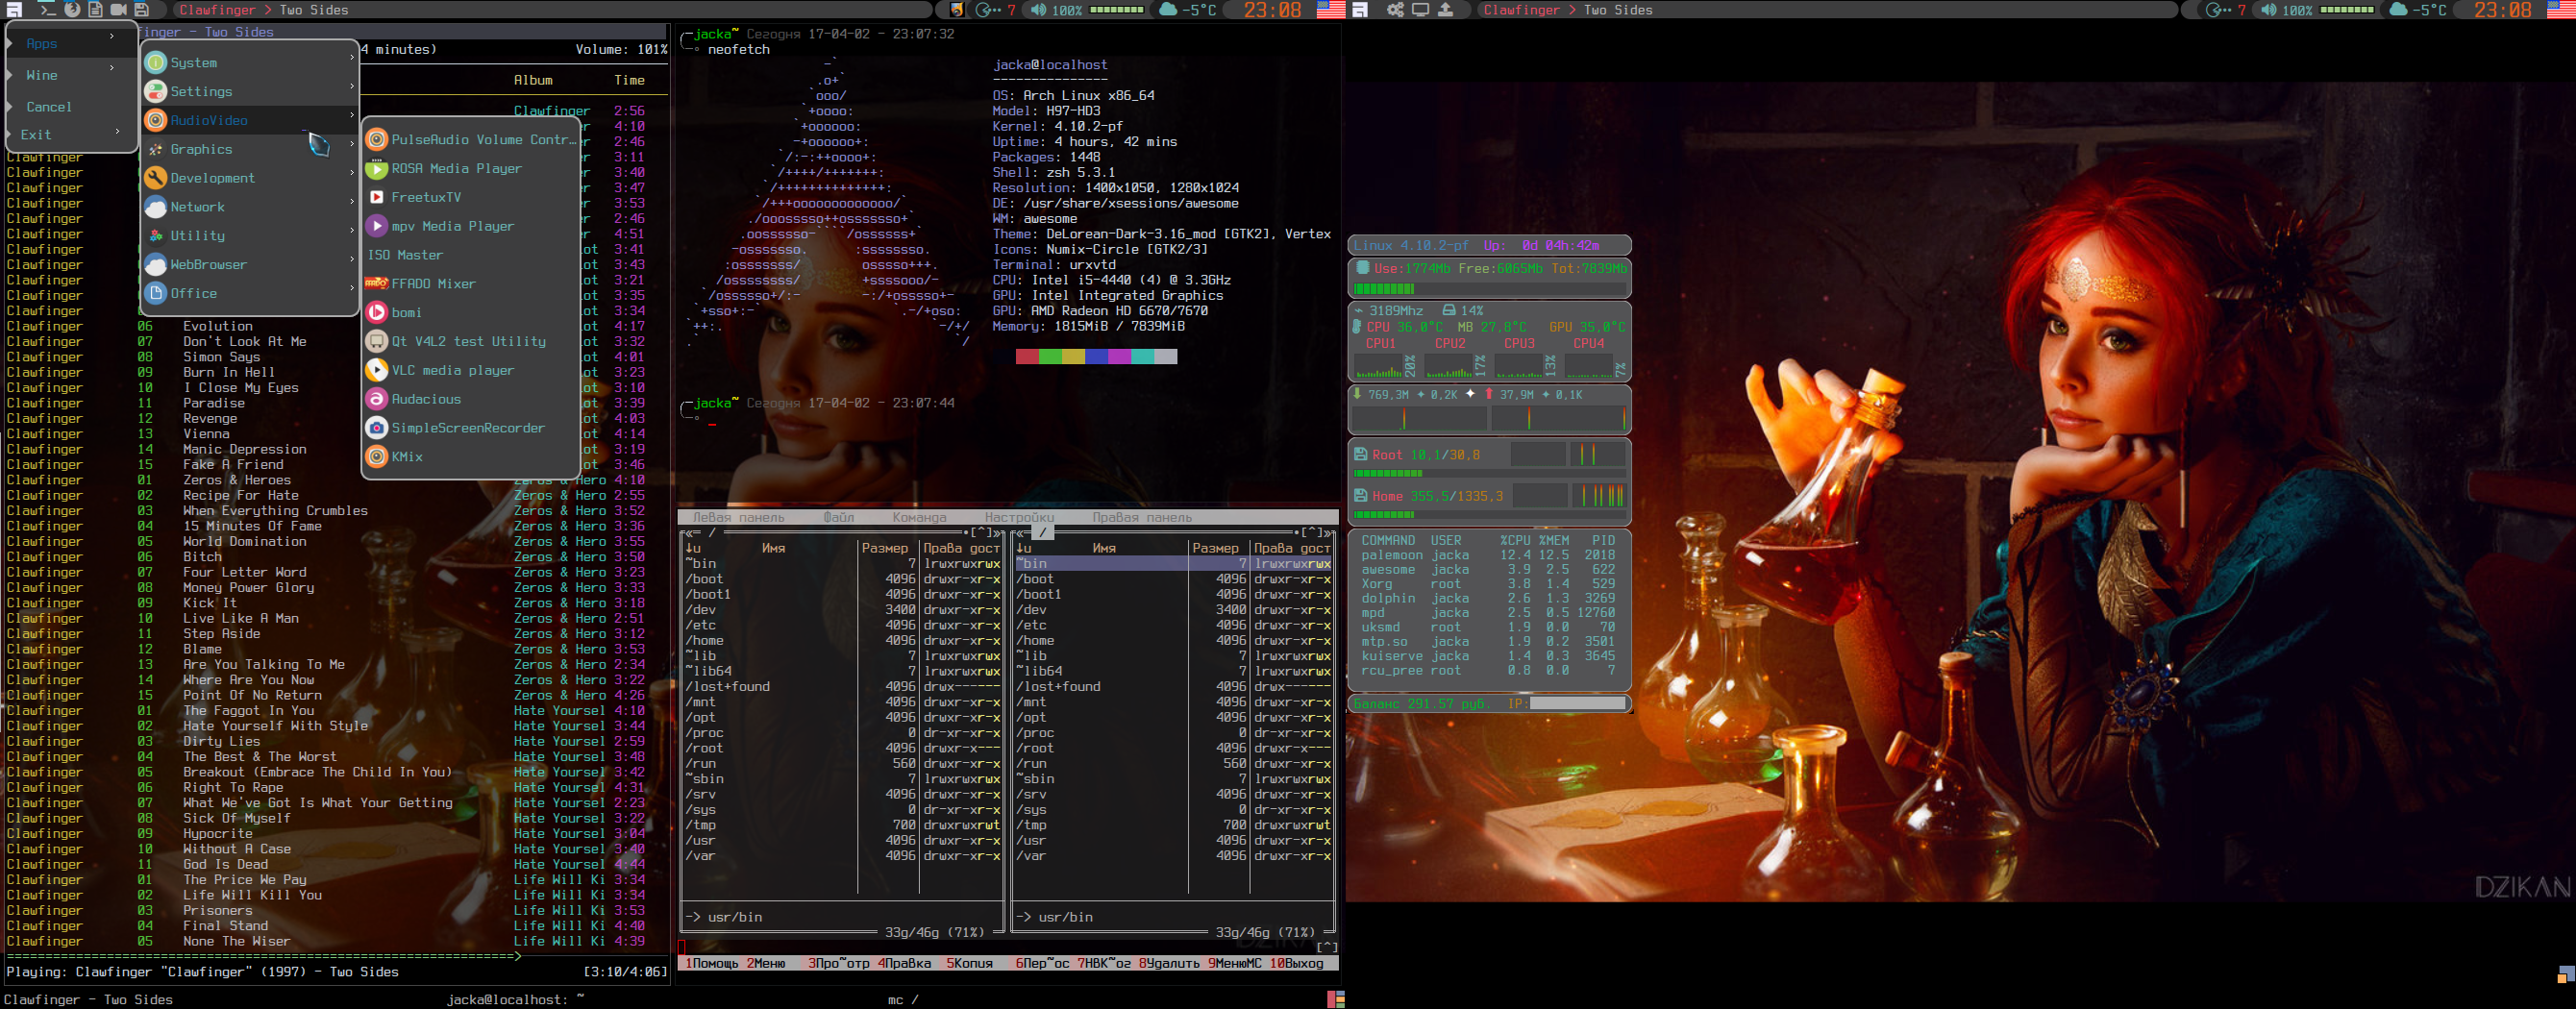
Task: Start SimpleScreenRecorder from the menu
Action: click(472, 428)
